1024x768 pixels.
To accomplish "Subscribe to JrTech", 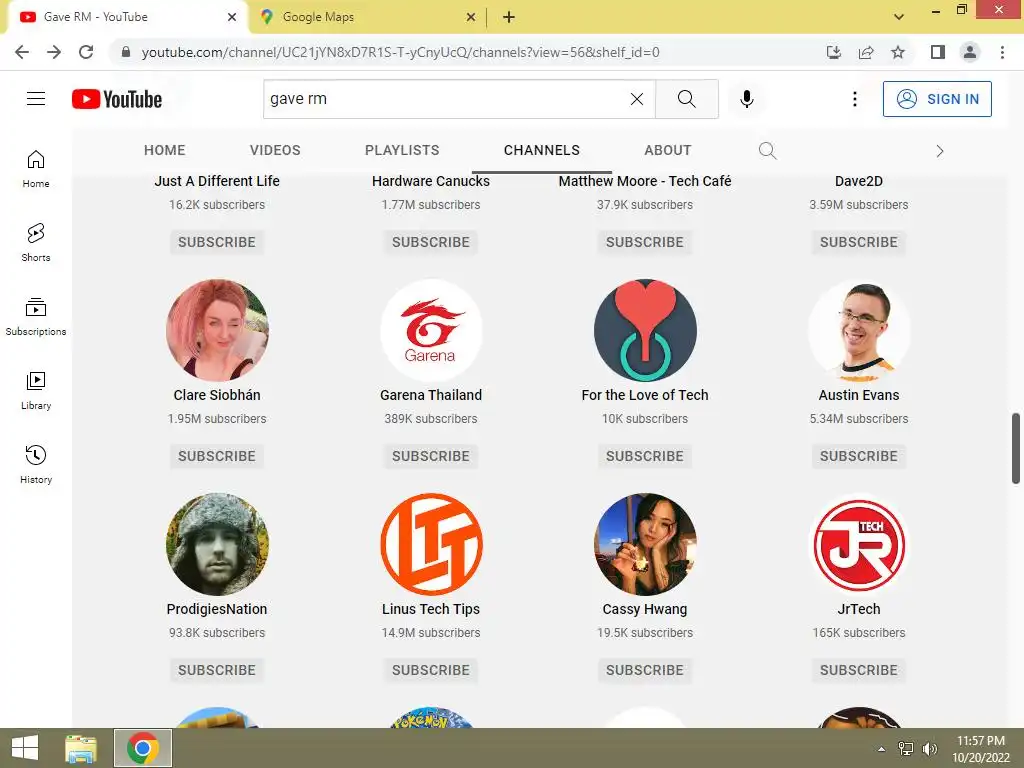I will pyautogui.click(x=859, y=671).
